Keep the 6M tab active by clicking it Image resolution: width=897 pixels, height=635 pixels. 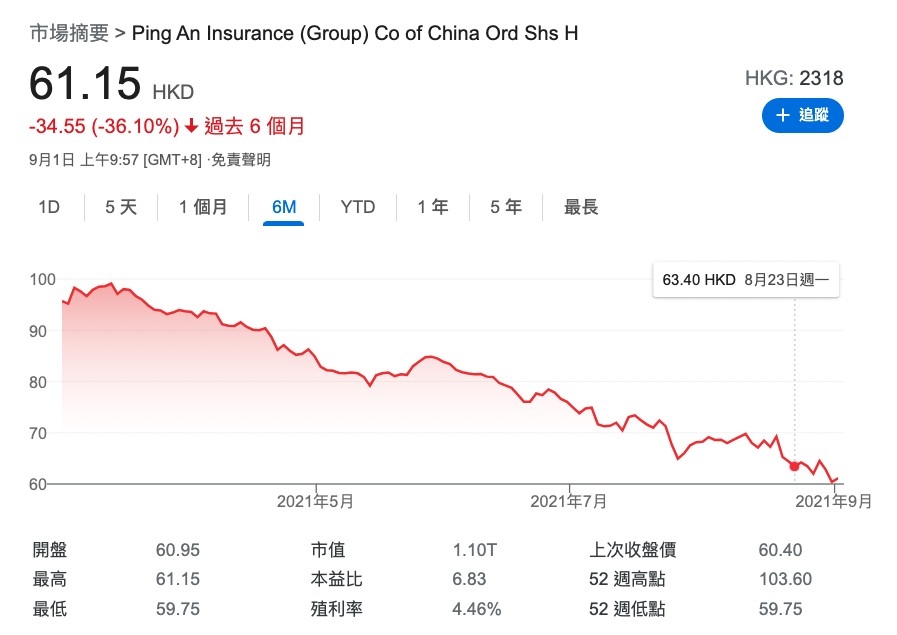(283, 207)
